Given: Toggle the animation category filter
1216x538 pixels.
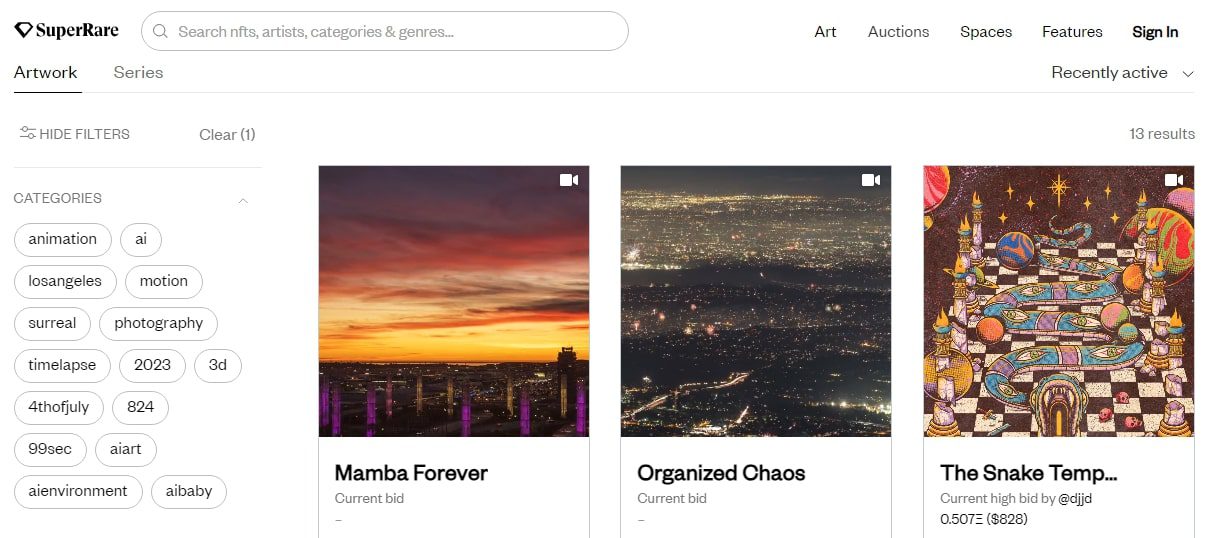Looking at the screenshot, I should pyautogui.click(x=63, y=239).
